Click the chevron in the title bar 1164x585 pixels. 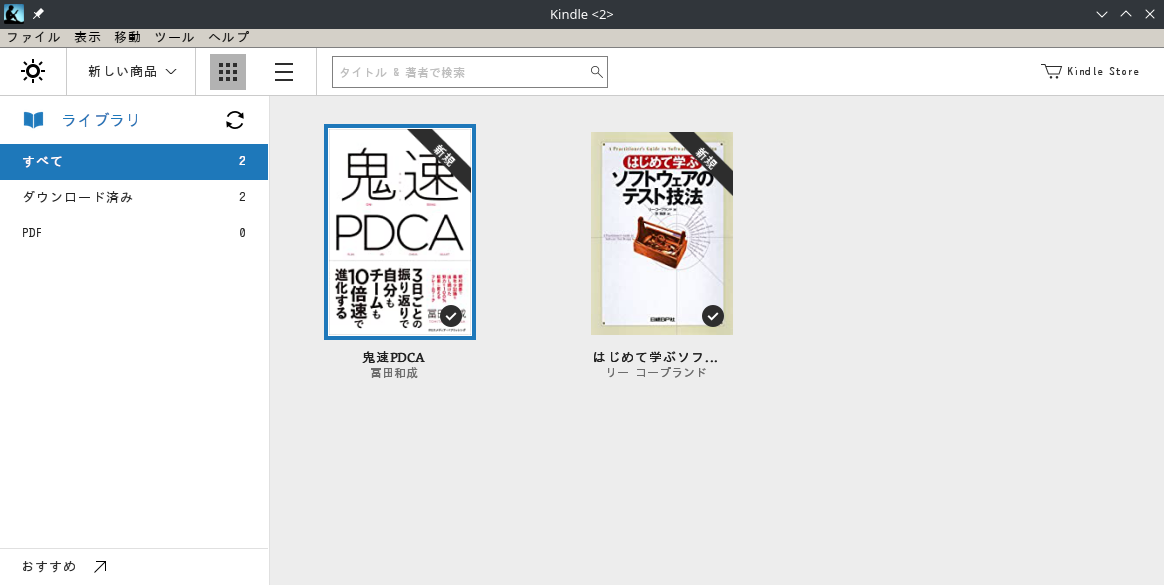(1101, 14)
